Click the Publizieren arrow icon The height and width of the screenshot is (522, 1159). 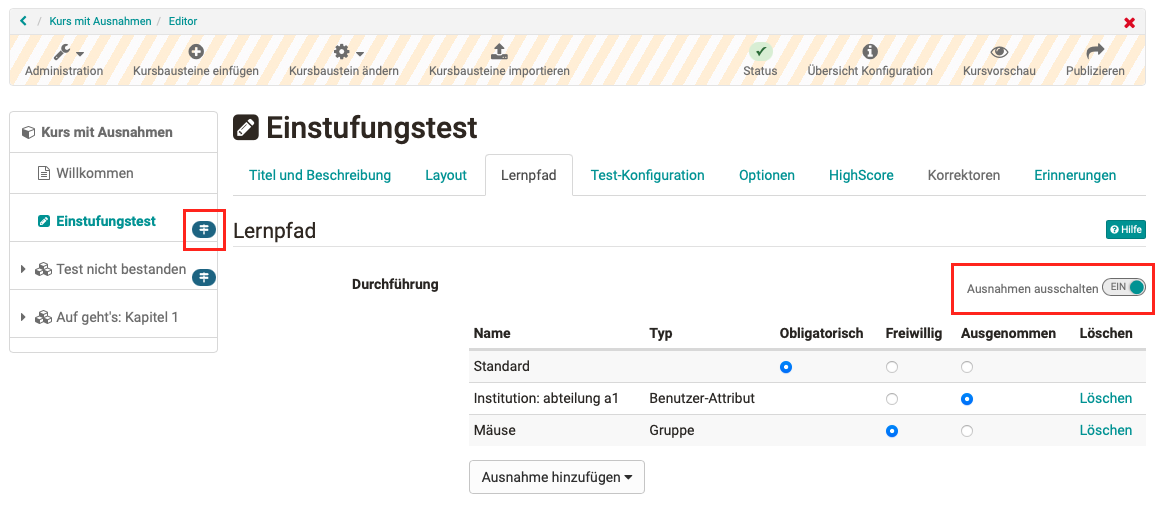coord(1095,52)
